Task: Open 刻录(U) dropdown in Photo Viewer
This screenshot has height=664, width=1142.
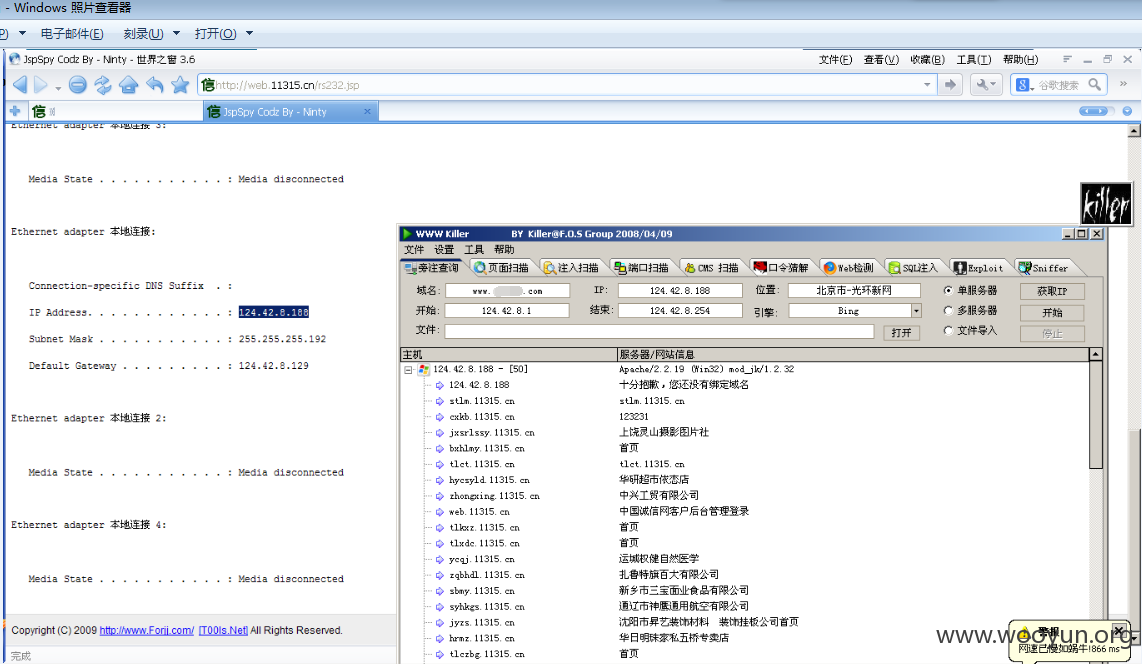Action: 151,33
